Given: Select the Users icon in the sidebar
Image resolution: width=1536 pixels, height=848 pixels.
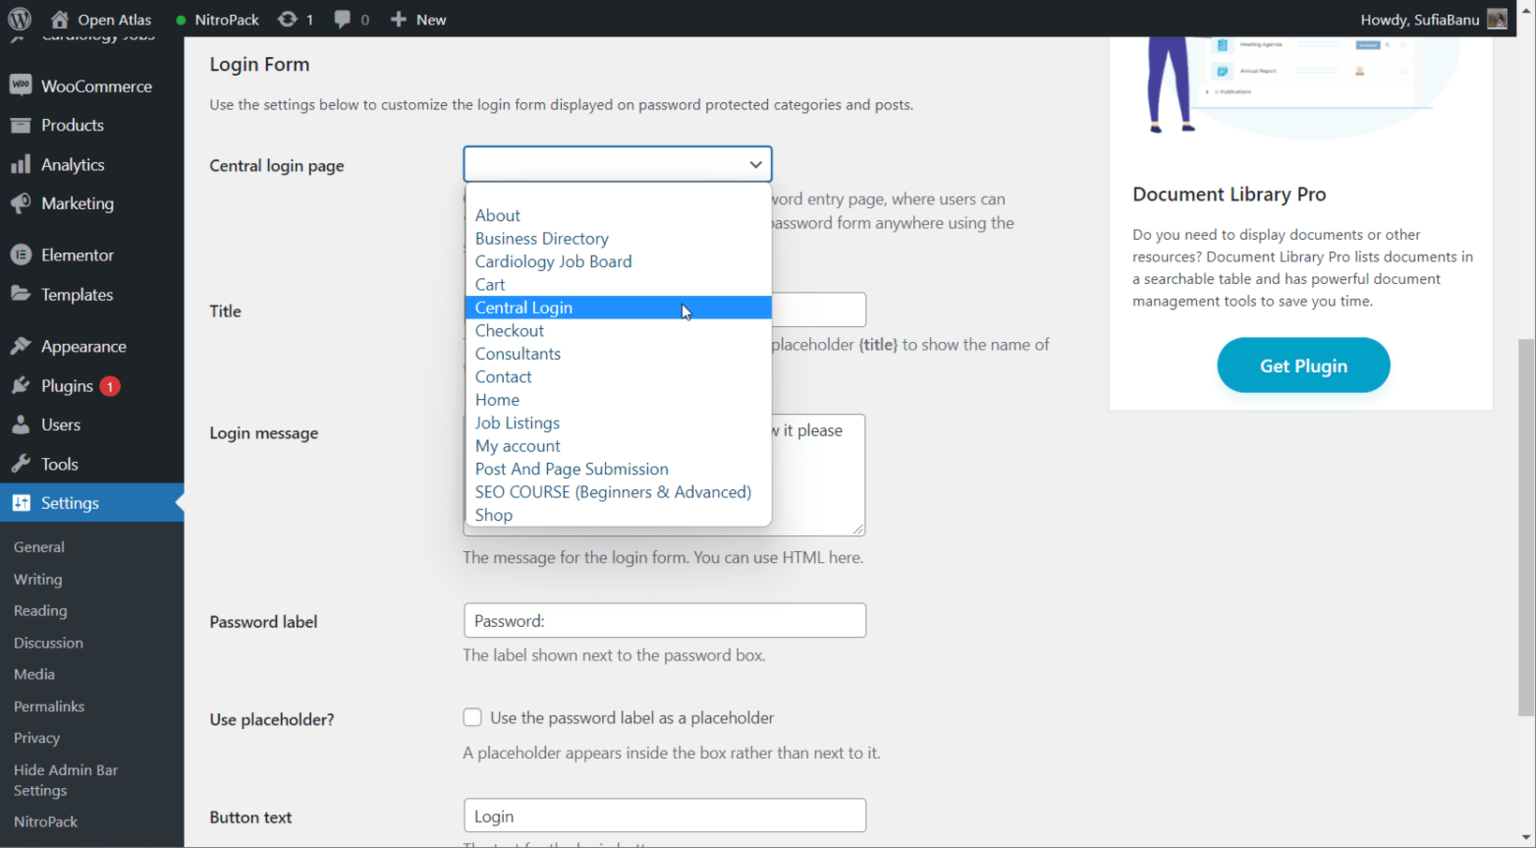Looking at the screenshot, I should coord(20,424).
